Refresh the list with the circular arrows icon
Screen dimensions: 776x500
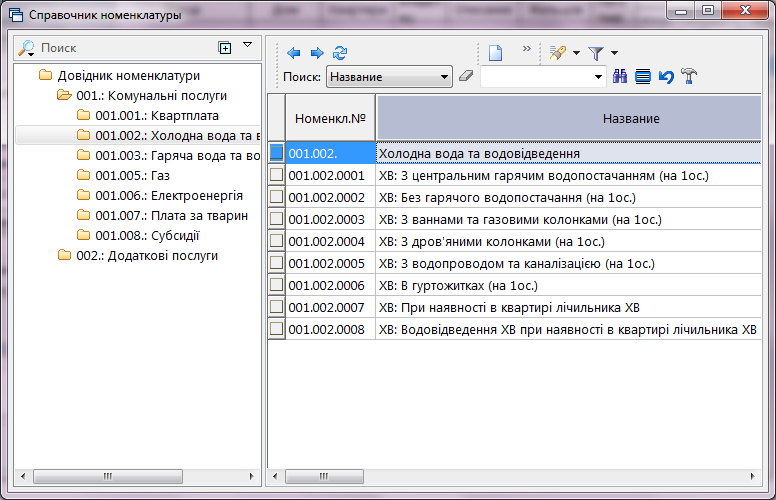point(340,53)
